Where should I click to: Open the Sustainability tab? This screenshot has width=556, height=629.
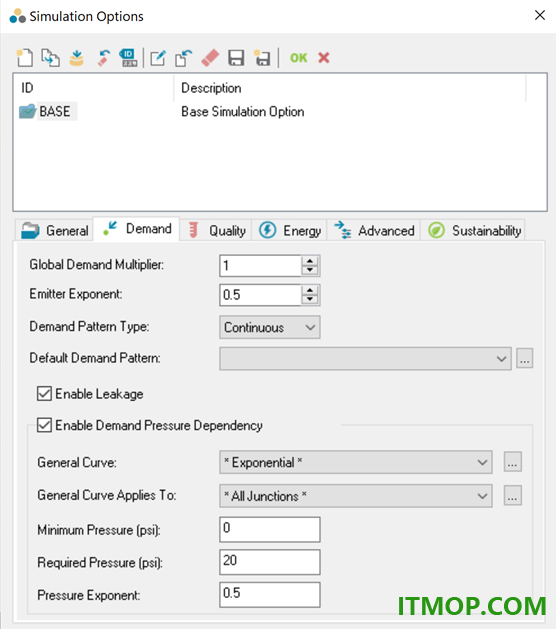474,231
